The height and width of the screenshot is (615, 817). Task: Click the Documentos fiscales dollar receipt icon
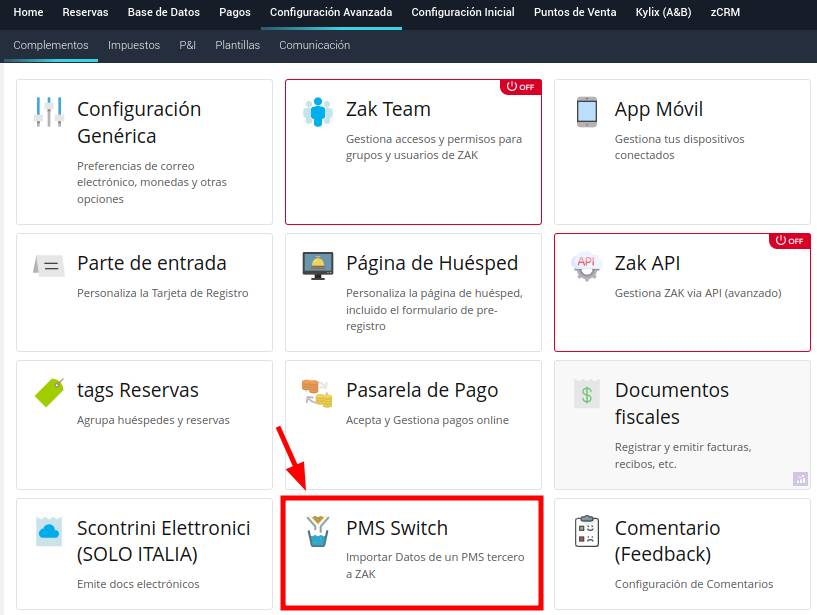[x=587, y=393]
